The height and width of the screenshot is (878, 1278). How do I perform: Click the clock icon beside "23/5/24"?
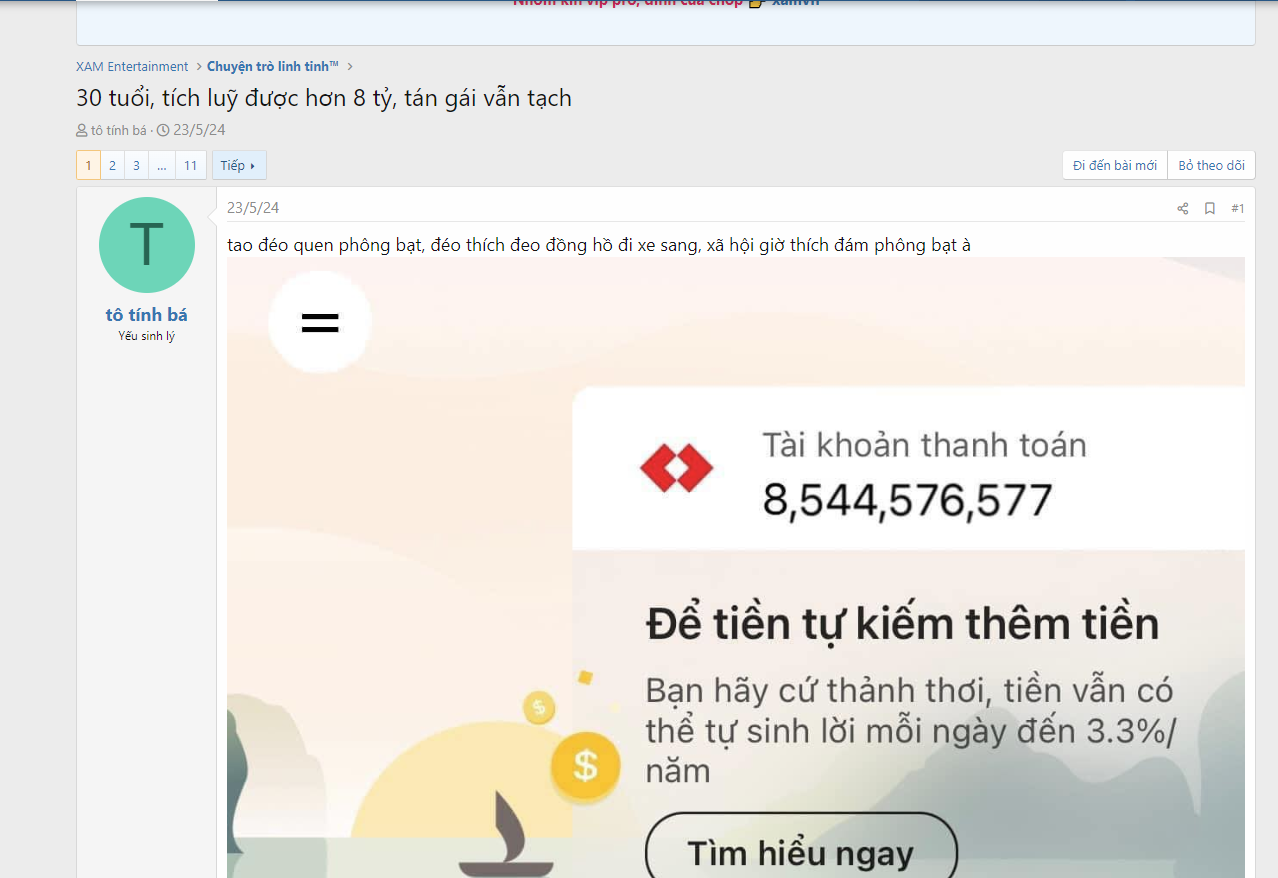pos(162,129)
